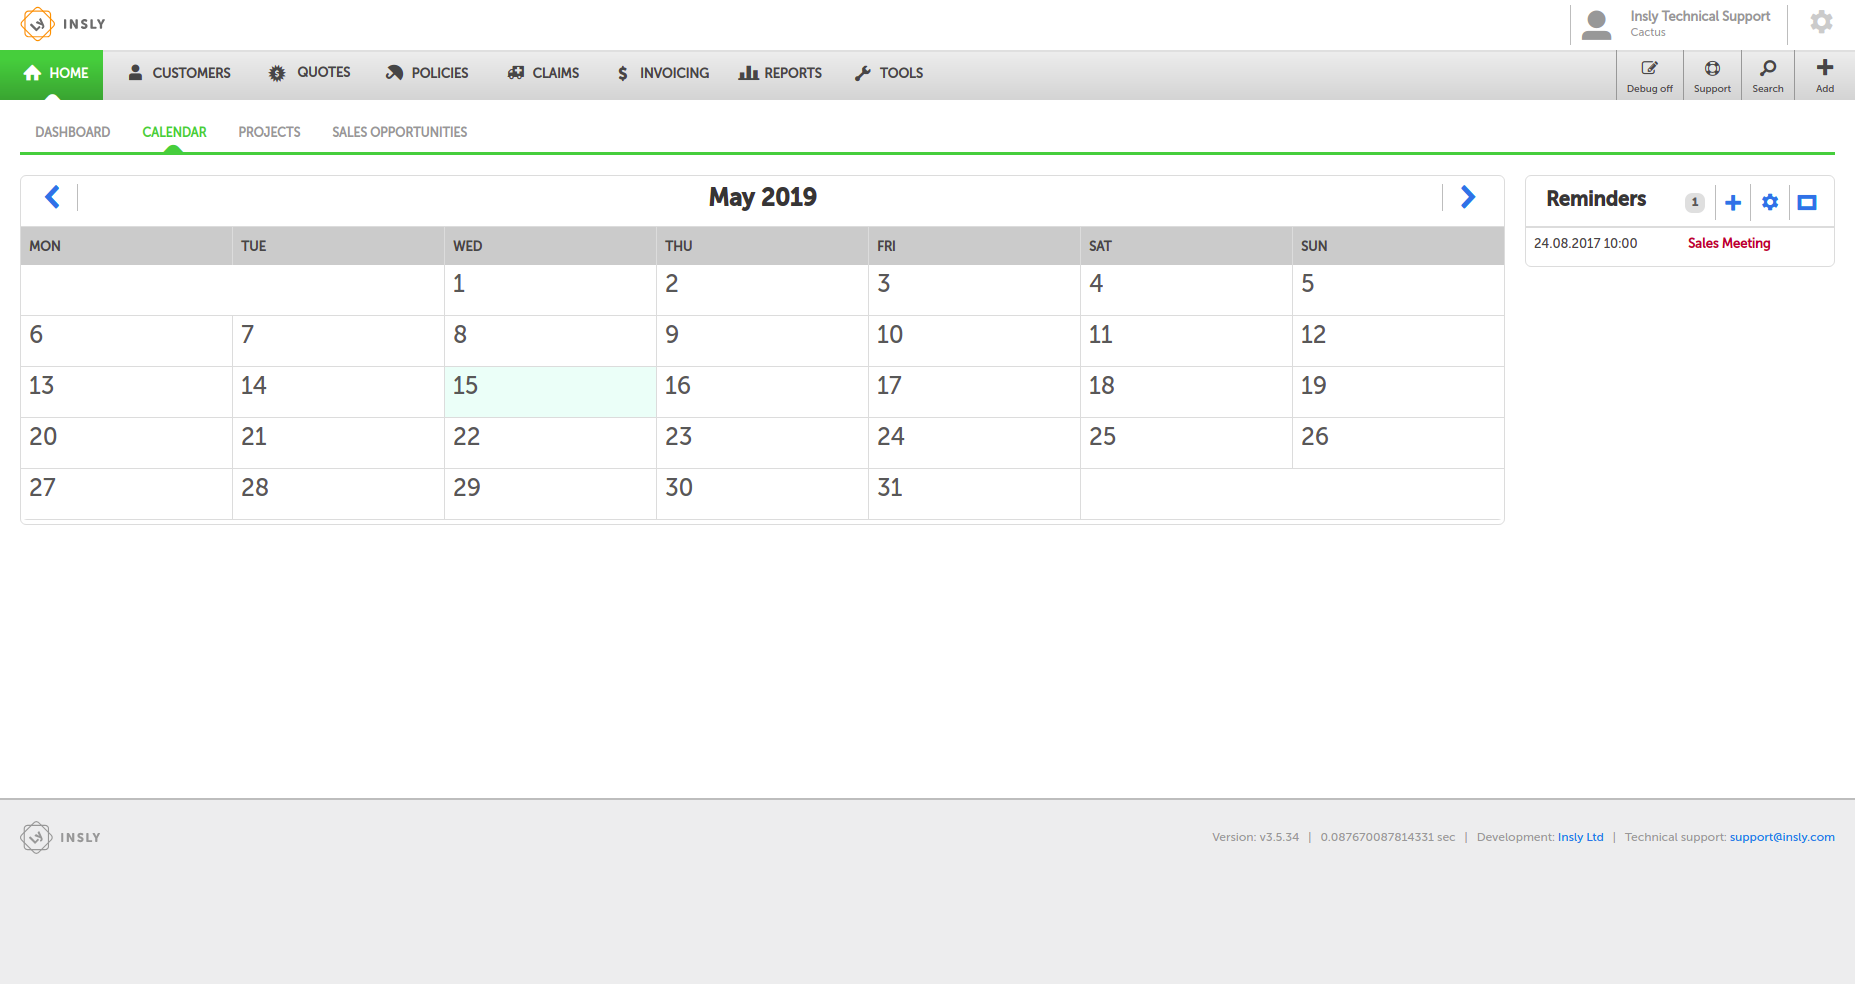This screenshot has height=984, width=1855.
Task: Select May 12 in calendar
Action: pos(1398,341)
